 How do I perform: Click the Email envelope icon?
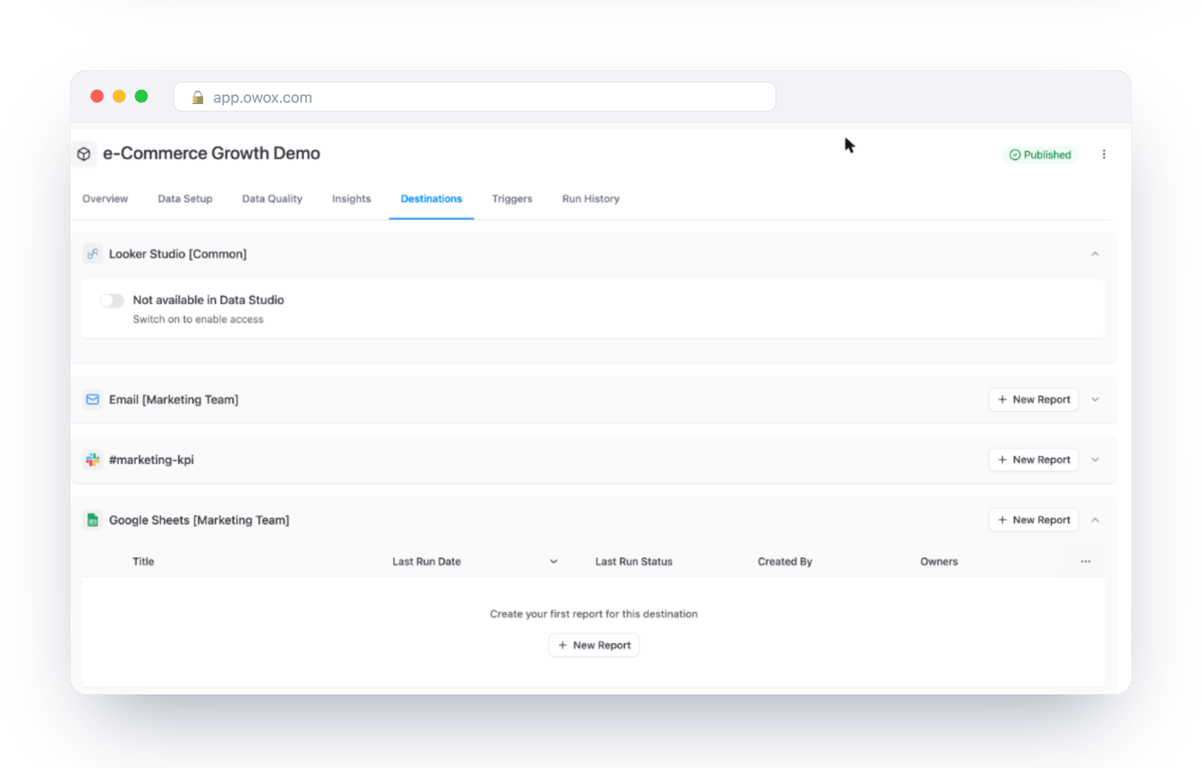click(92, 399)
